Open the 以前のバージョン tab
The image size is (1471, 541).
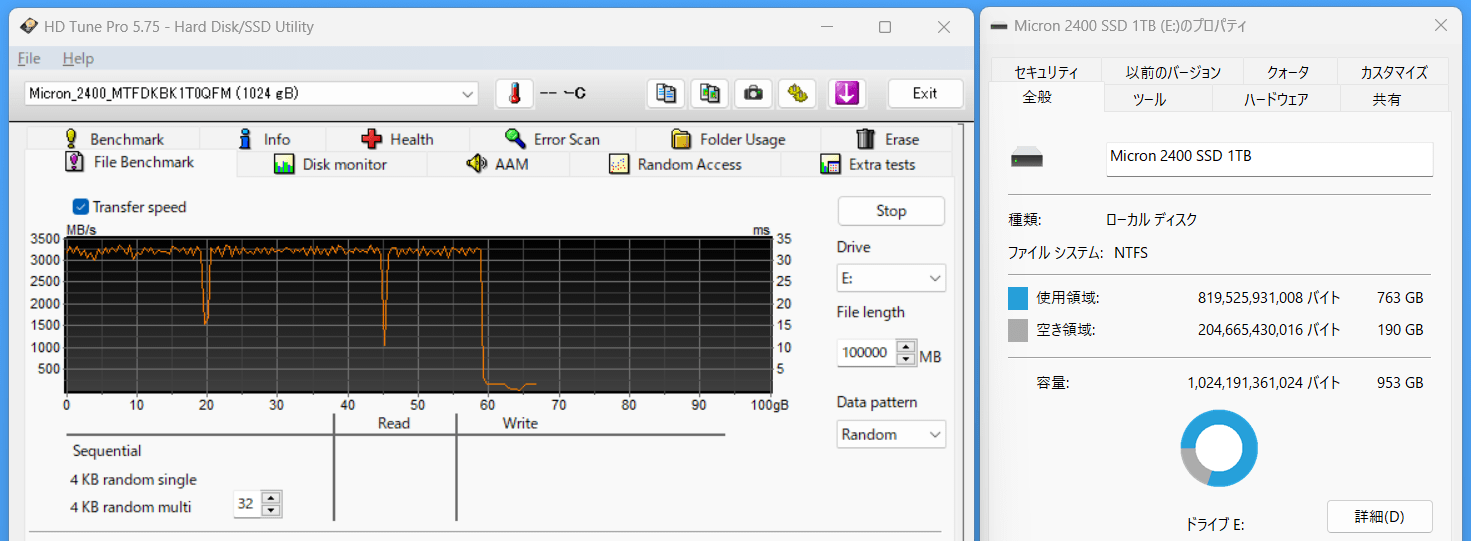point(1173,72)
